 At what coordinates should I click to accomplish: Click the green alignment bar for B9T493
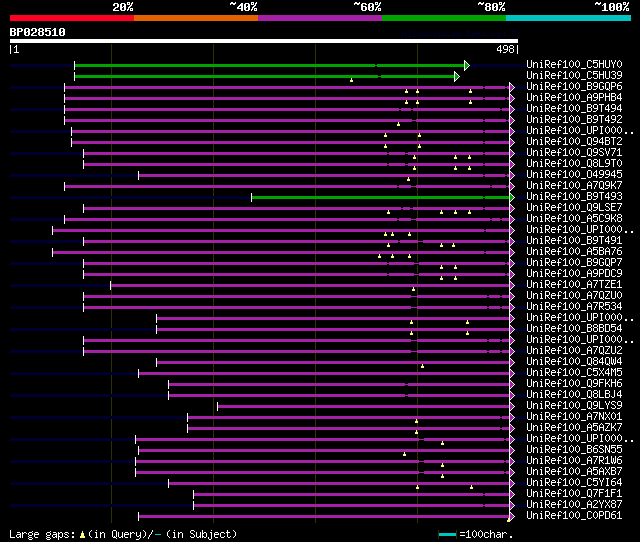click(380, 198)
